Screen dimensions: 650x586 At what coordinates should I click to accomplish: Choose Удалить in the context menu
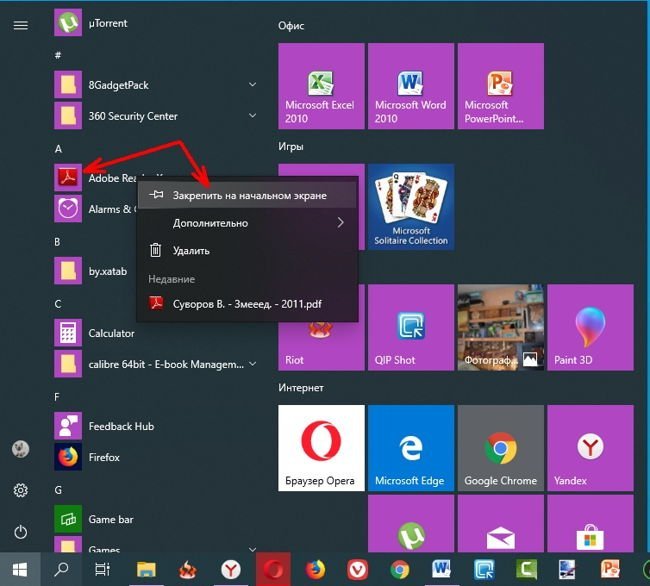pos(247,250)
